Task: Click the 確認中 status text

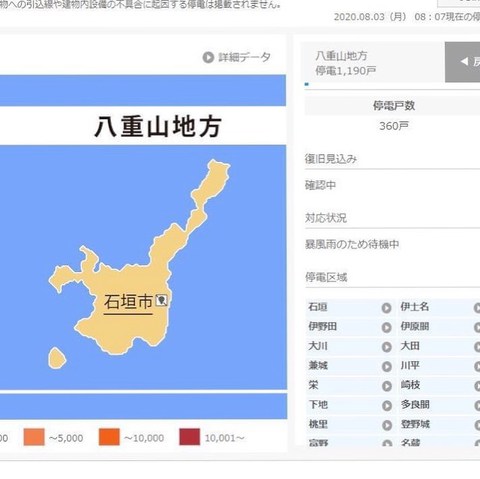Action: click(320, 185)
